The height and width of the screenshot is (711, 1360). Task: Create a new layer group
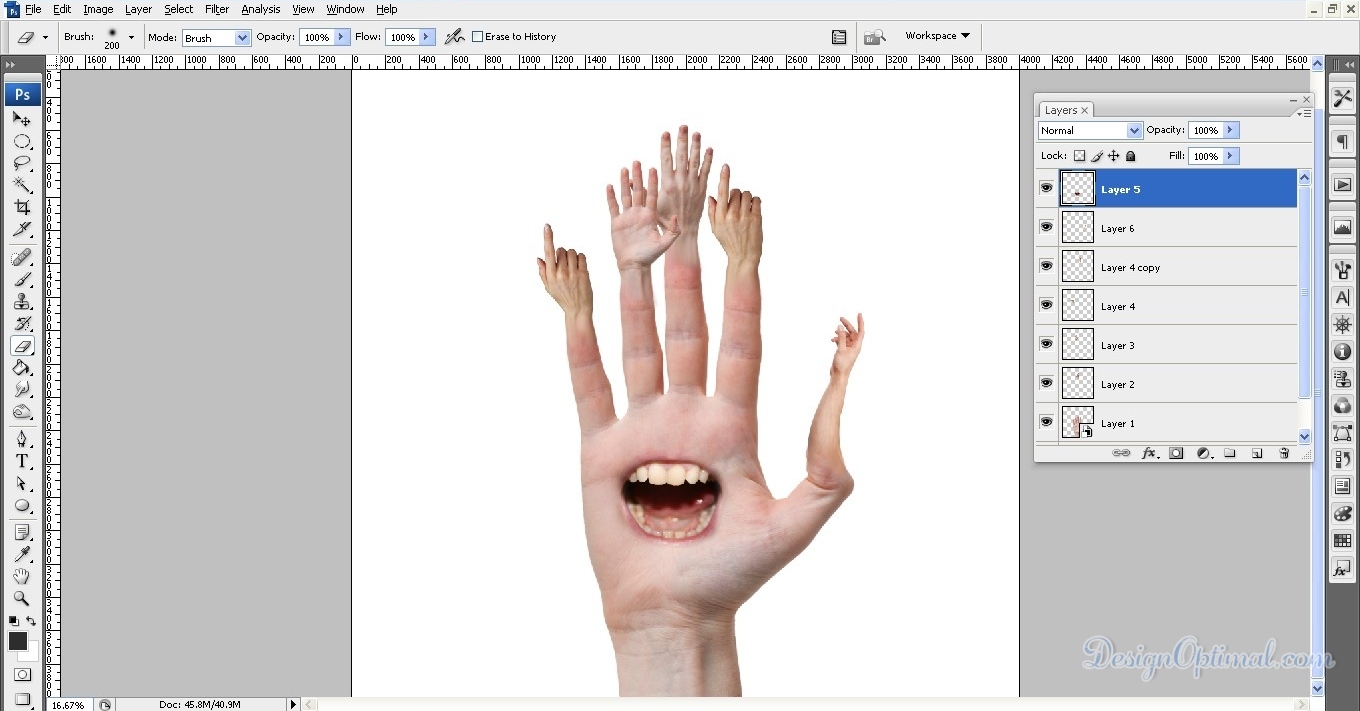coord(1230,453)
